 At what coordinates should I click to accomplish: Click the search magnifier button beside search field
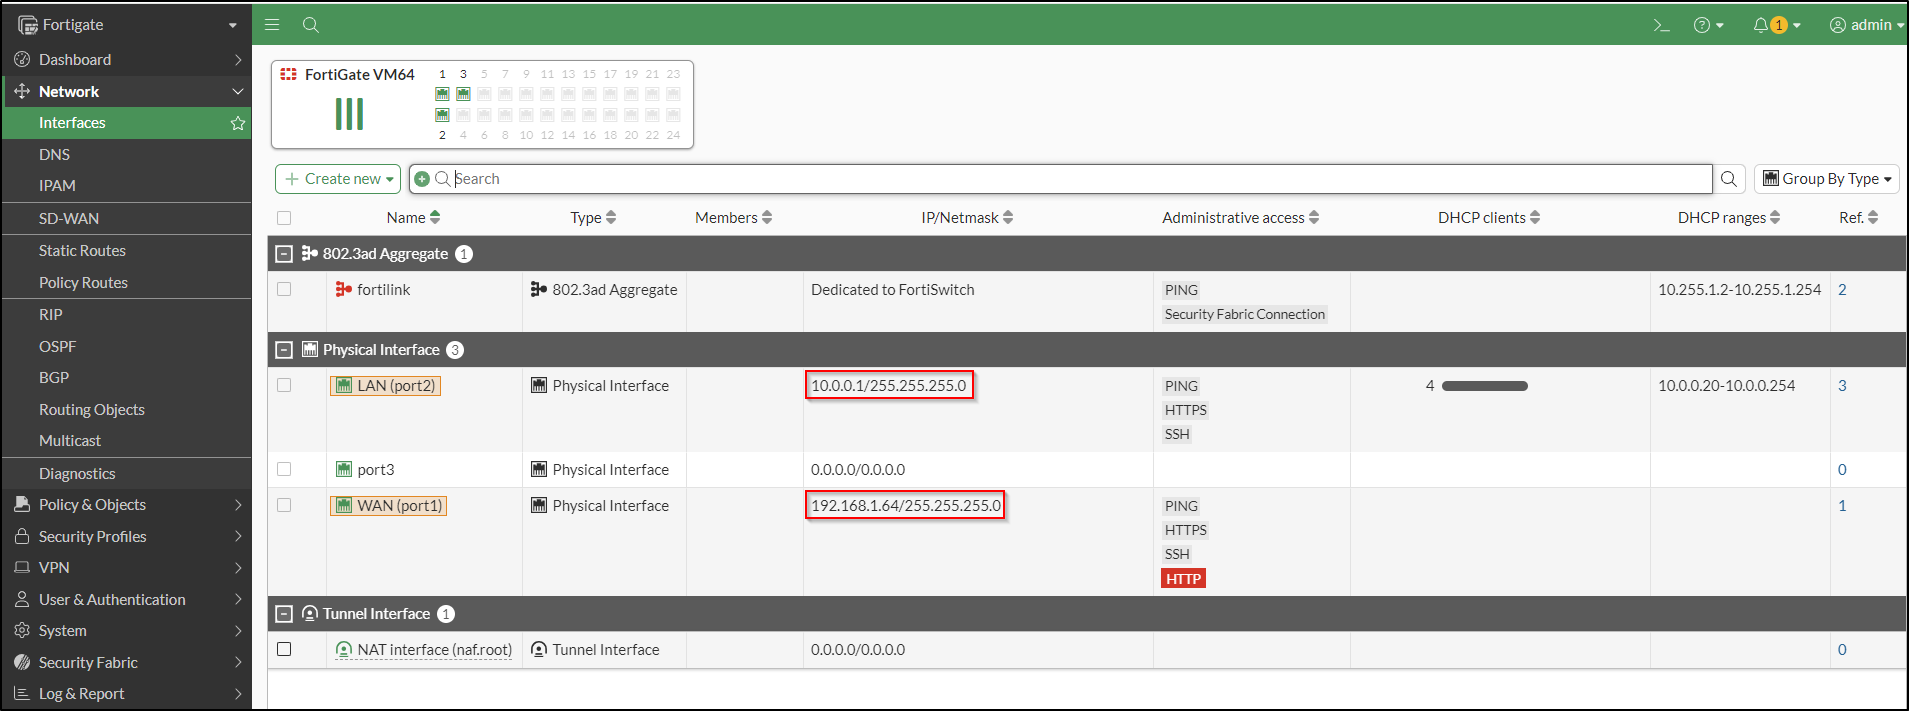[1729, 179]
